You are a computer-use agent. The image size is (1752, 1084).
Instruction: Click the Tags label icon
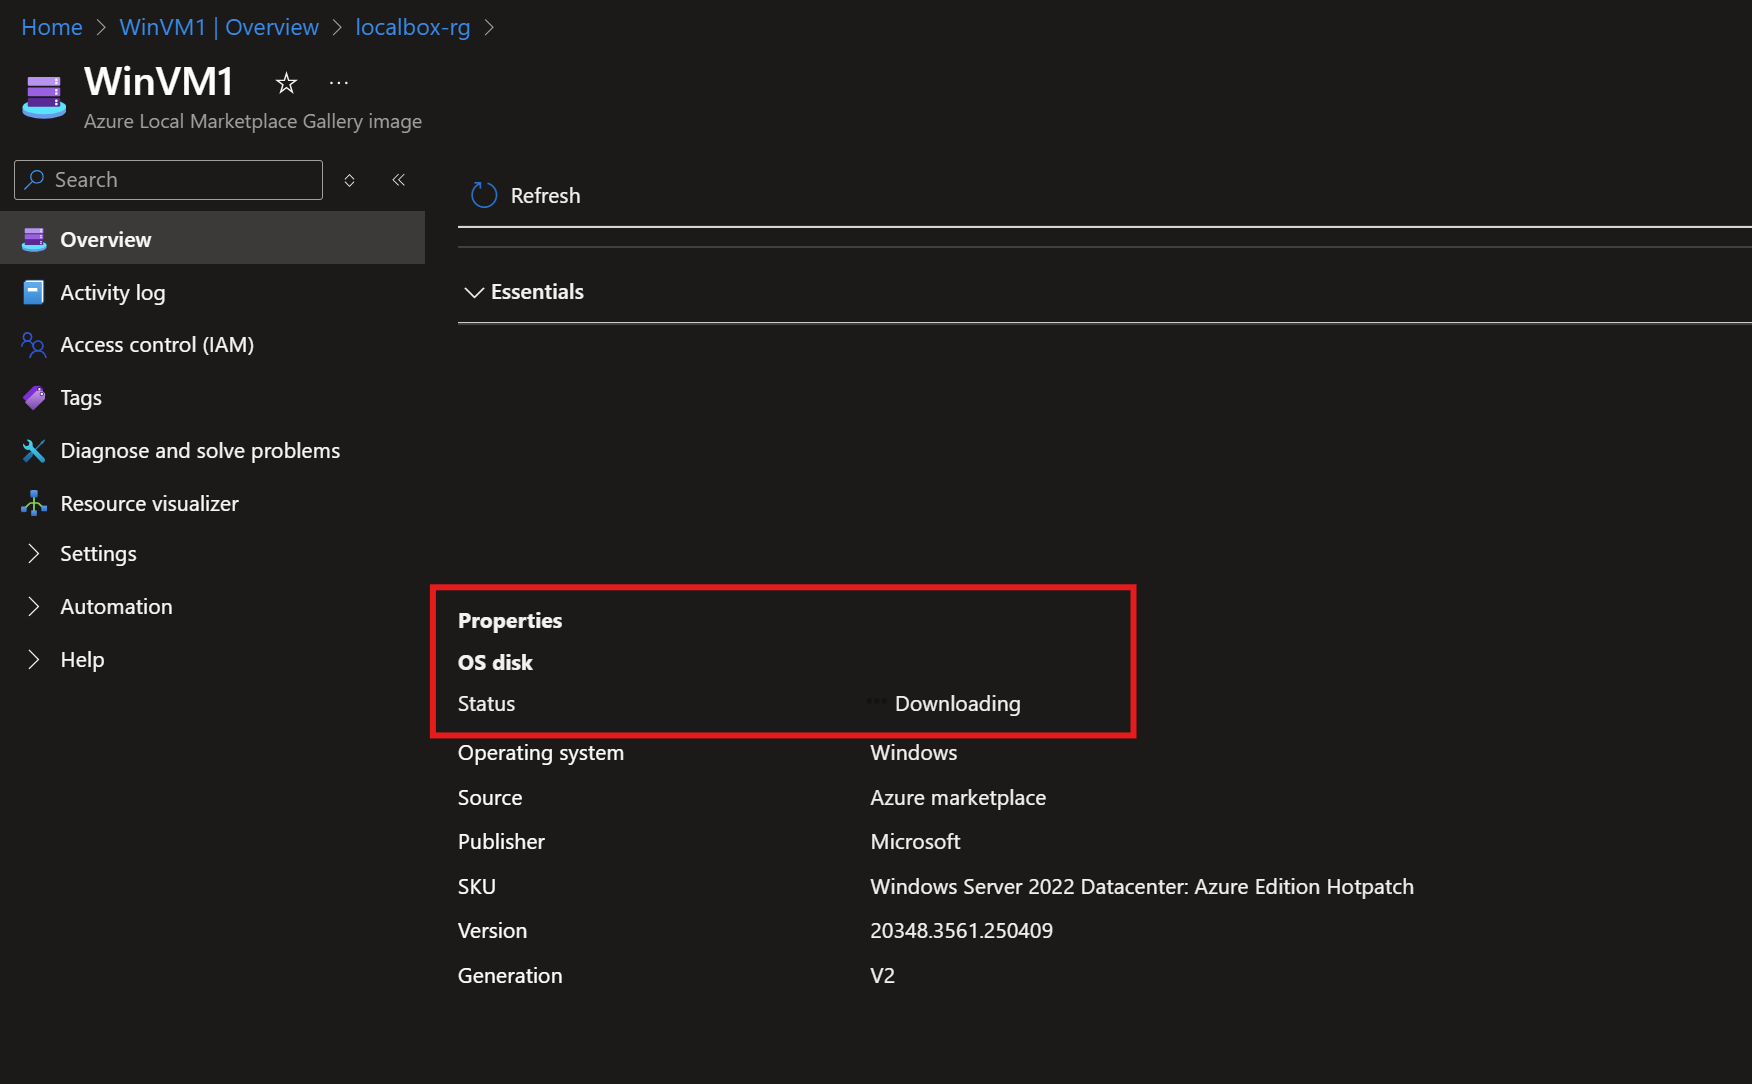[x=34, y=398]
